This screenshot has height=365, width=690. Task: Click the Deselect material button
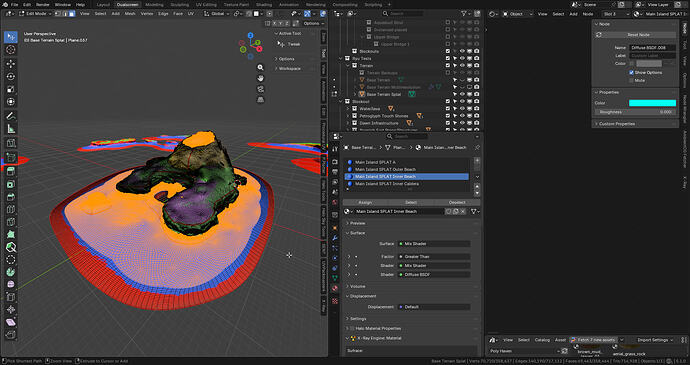tap(457, 202)
